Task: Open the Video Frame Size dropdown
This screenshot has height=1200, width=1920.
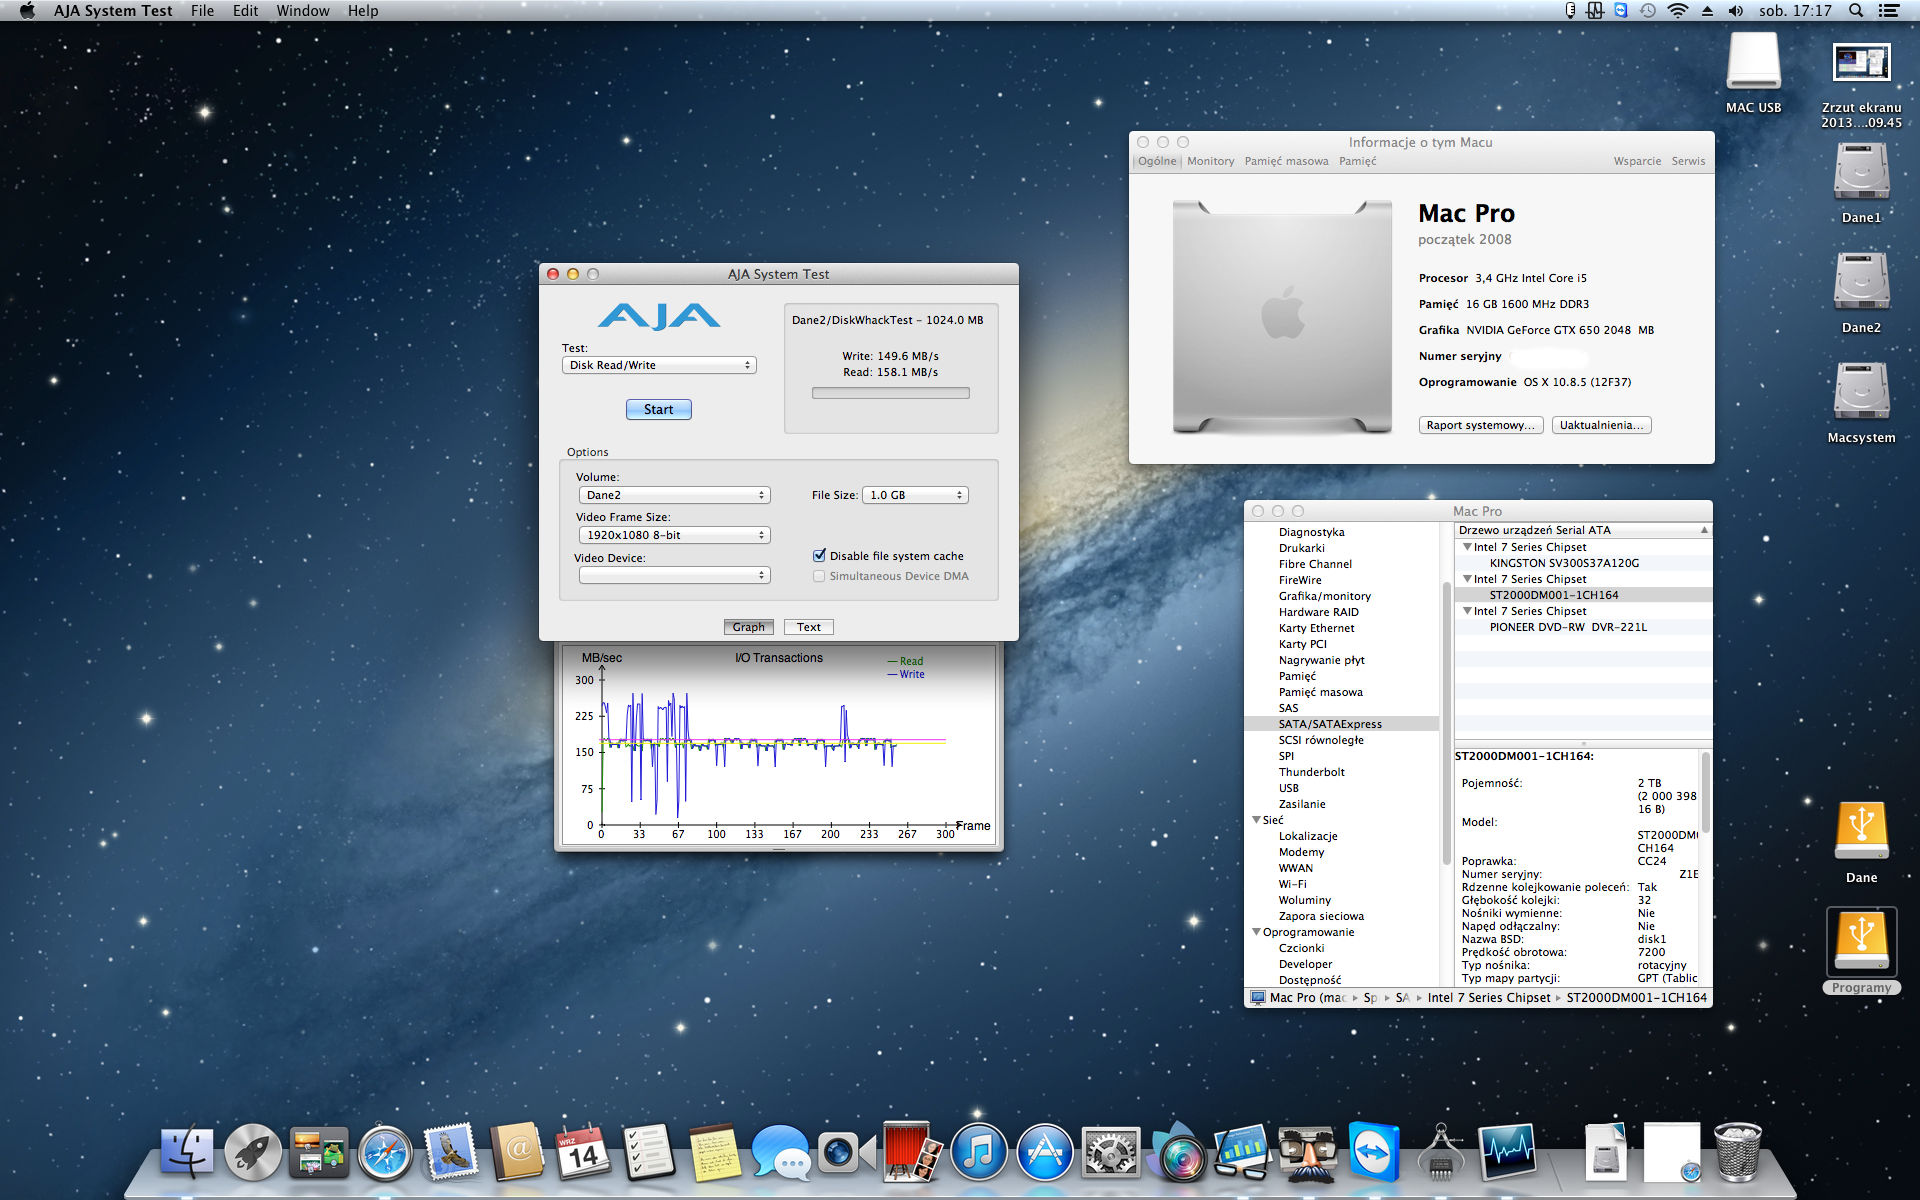Action: tap(674, 535)
